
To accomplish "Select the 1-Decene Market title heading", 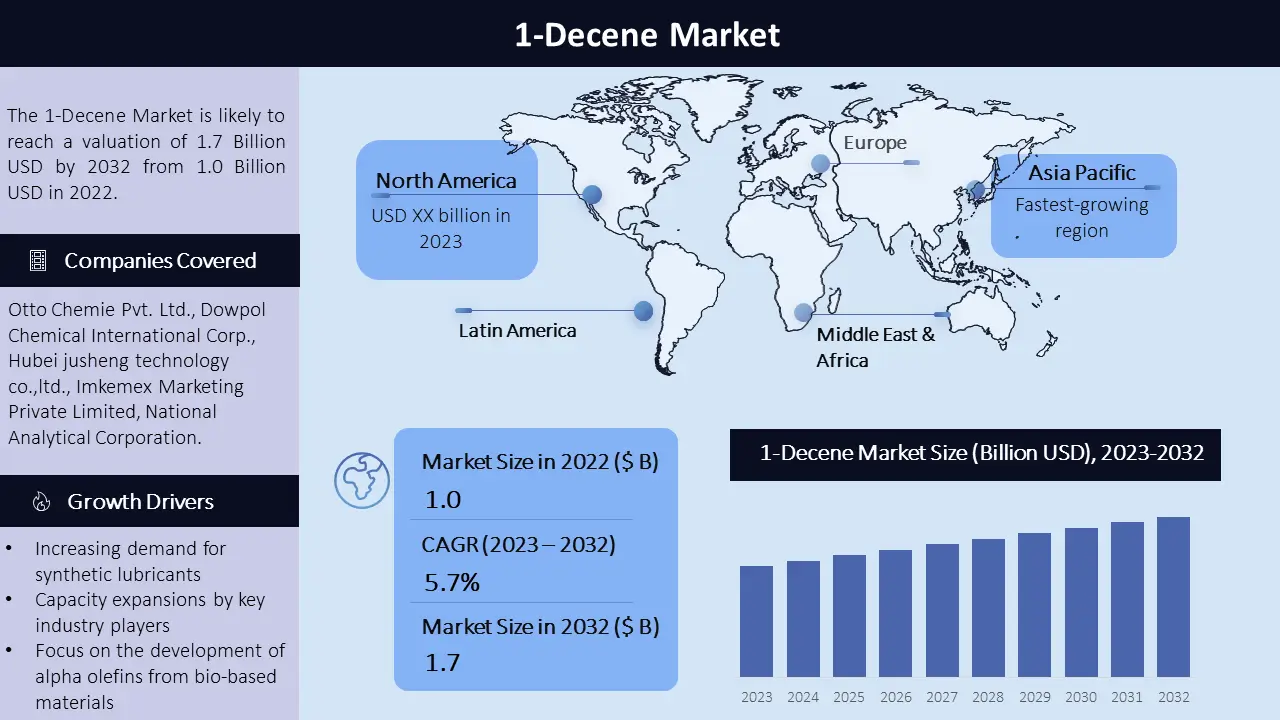I will 647,35.
